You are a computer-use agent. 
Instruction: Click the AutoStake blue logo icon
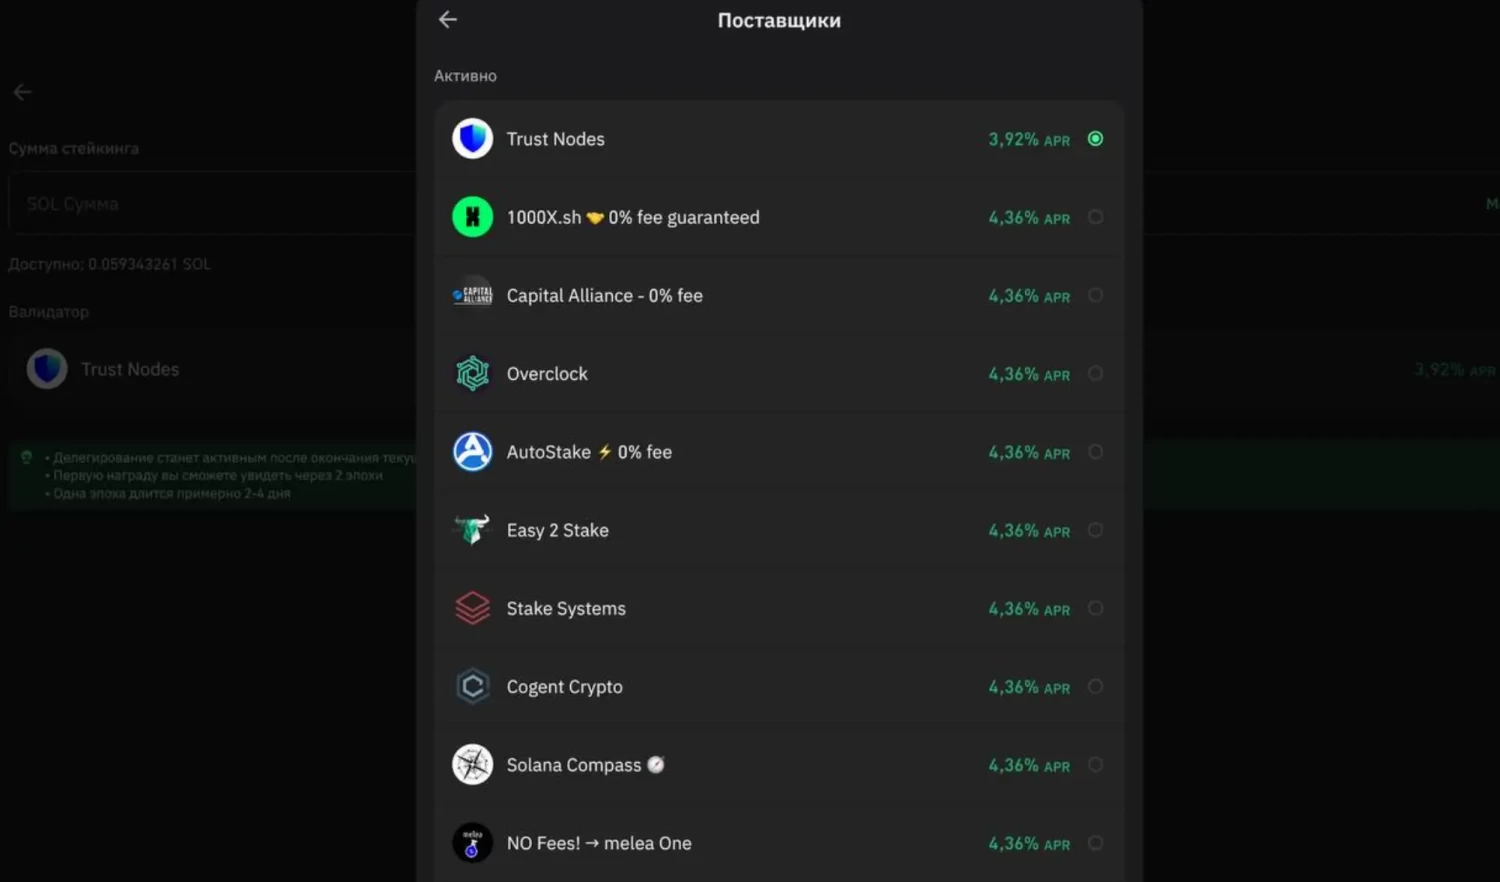pos(472,452)
